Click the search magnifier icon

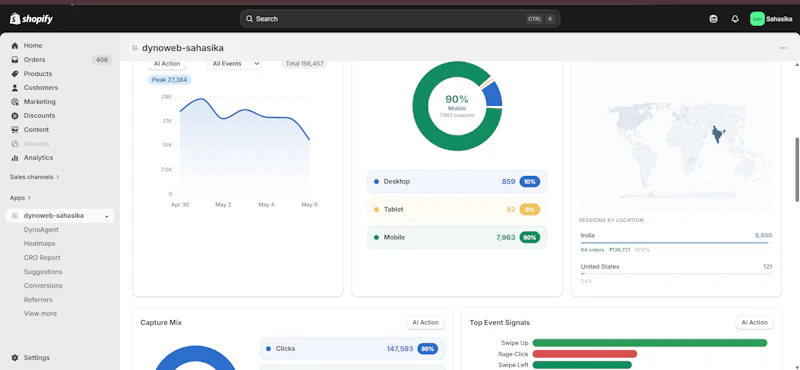point(249,19)
